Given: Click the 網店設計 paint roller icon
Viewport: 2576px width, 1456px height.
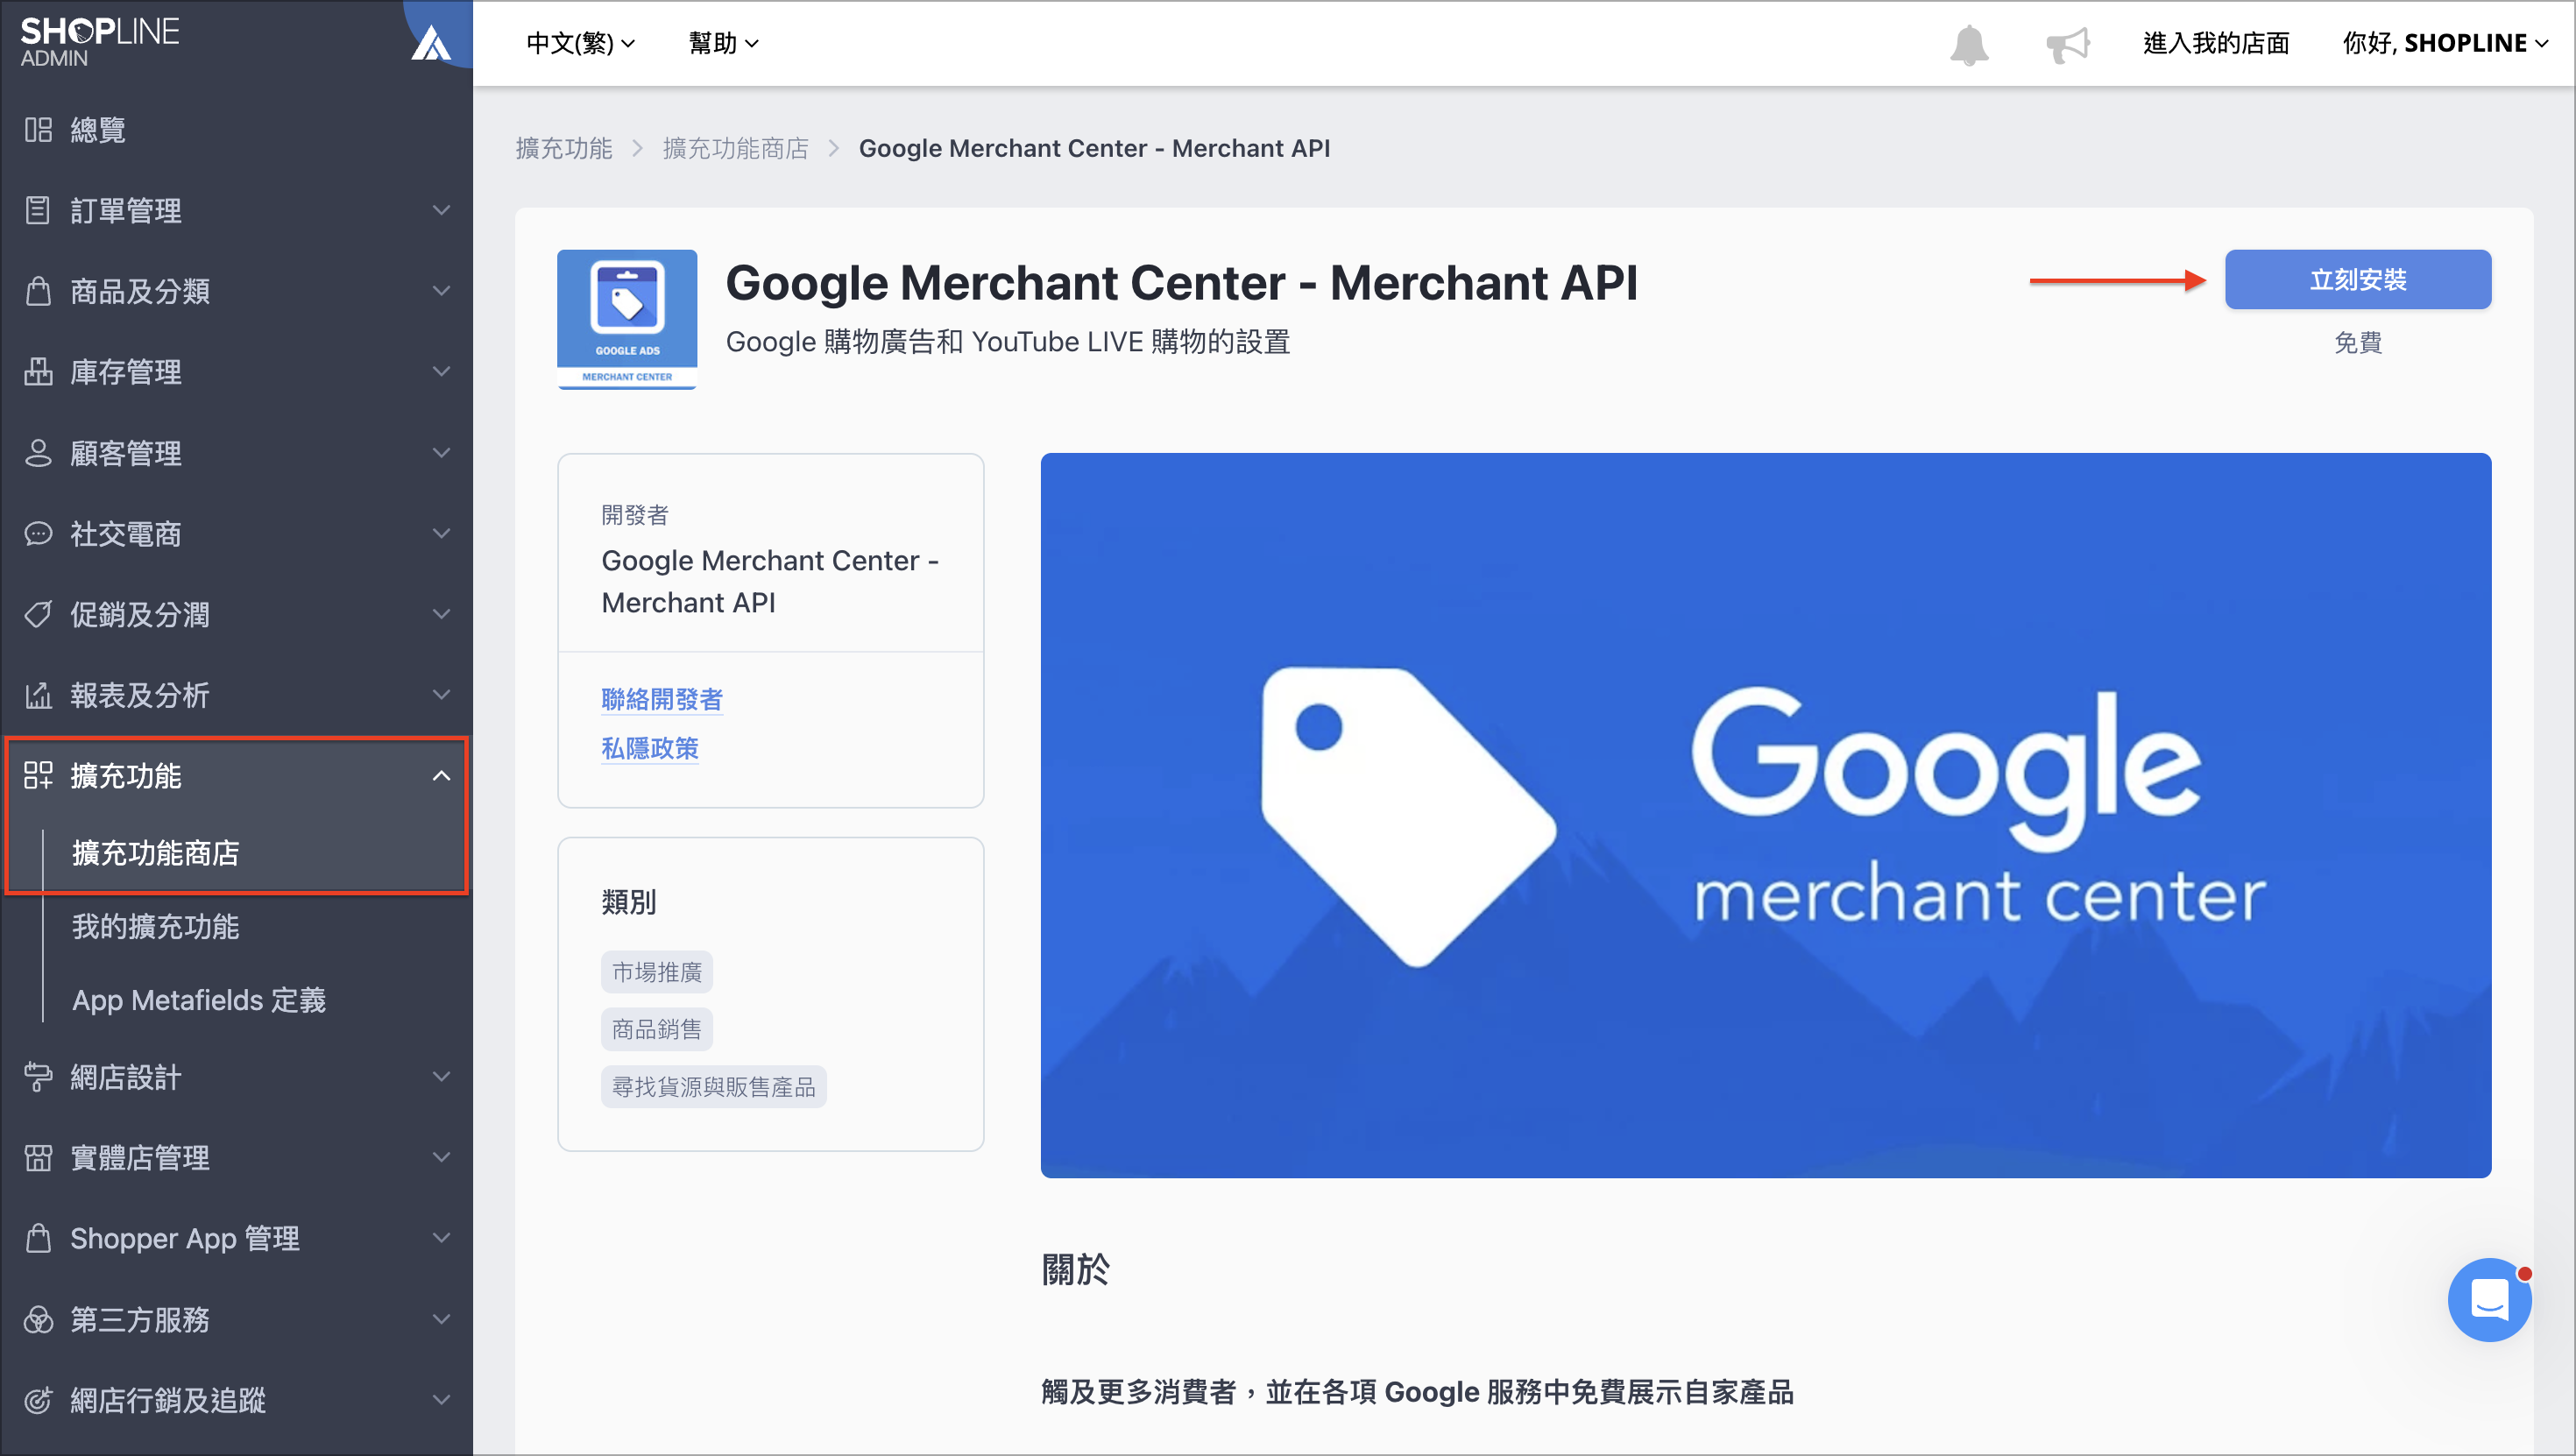Looking at the screenshot, I should tap(38, 1077).
